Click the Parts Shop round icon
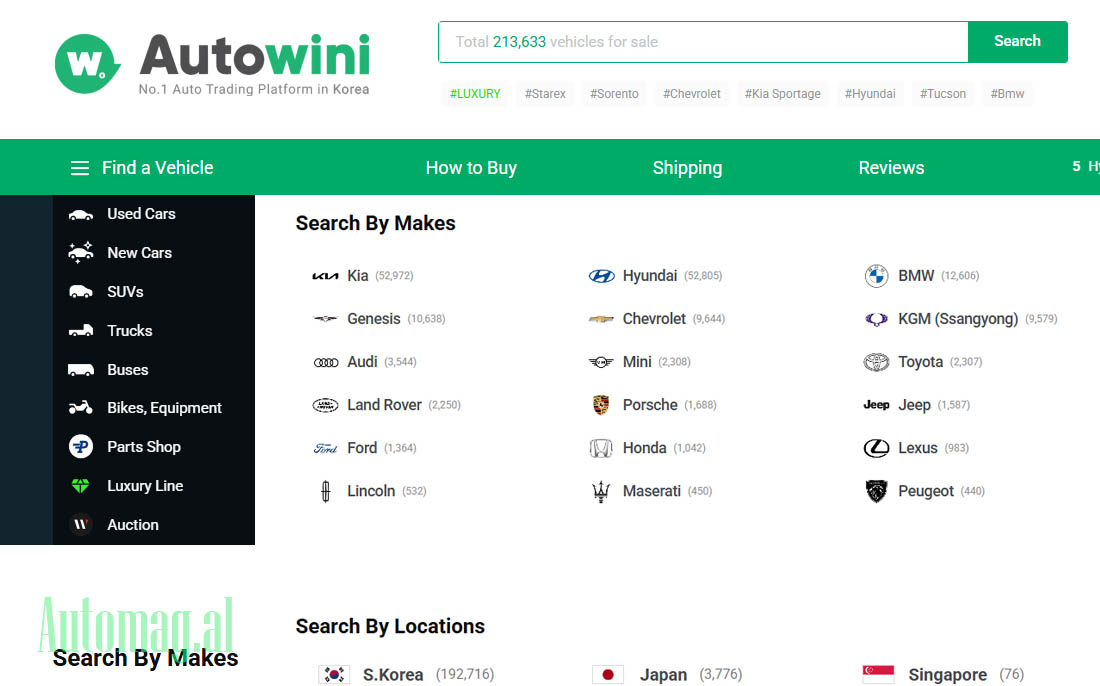The height and width of the screenshot is (686, 1100). [81, 447]
